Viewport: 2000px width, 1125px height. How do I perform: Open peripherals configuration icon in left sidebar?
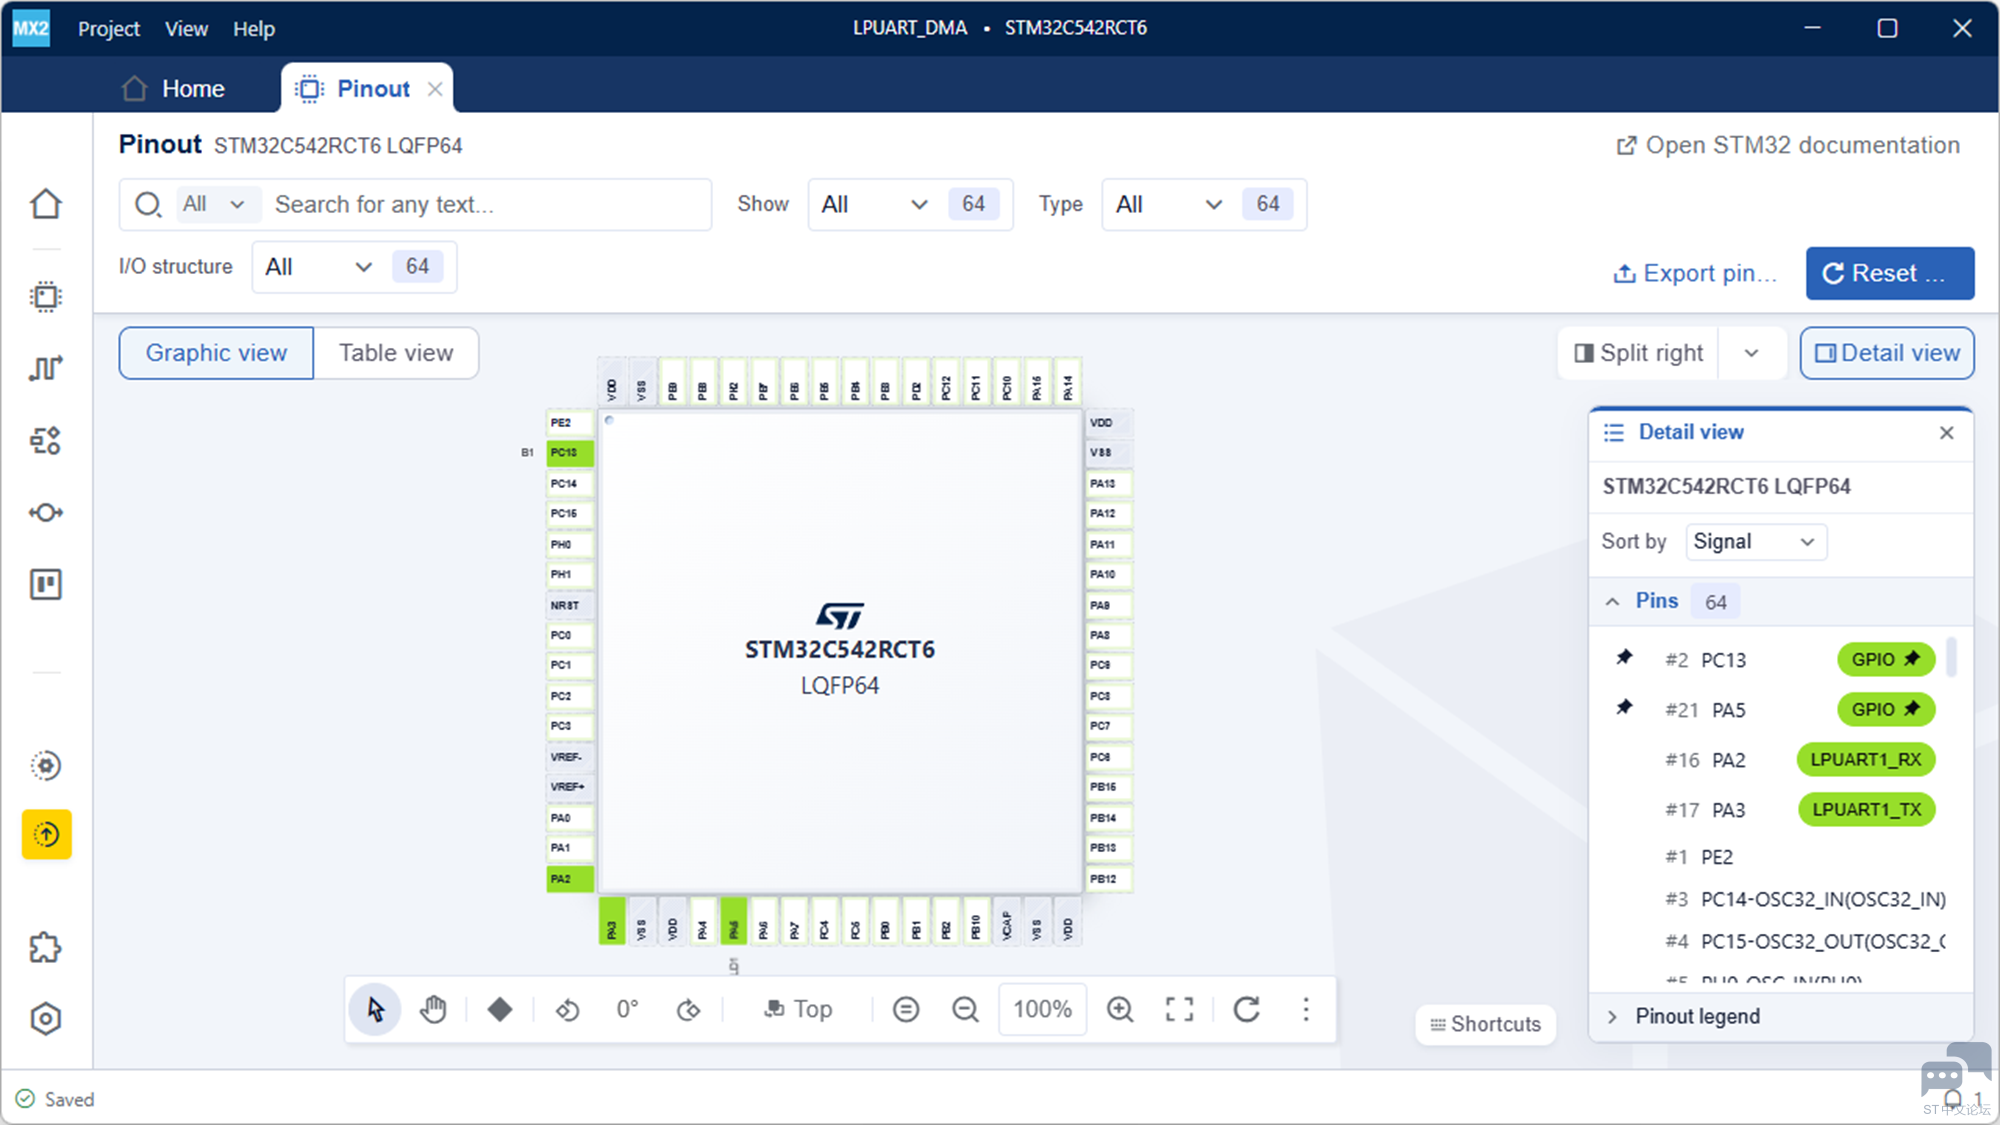click(46, 441)
